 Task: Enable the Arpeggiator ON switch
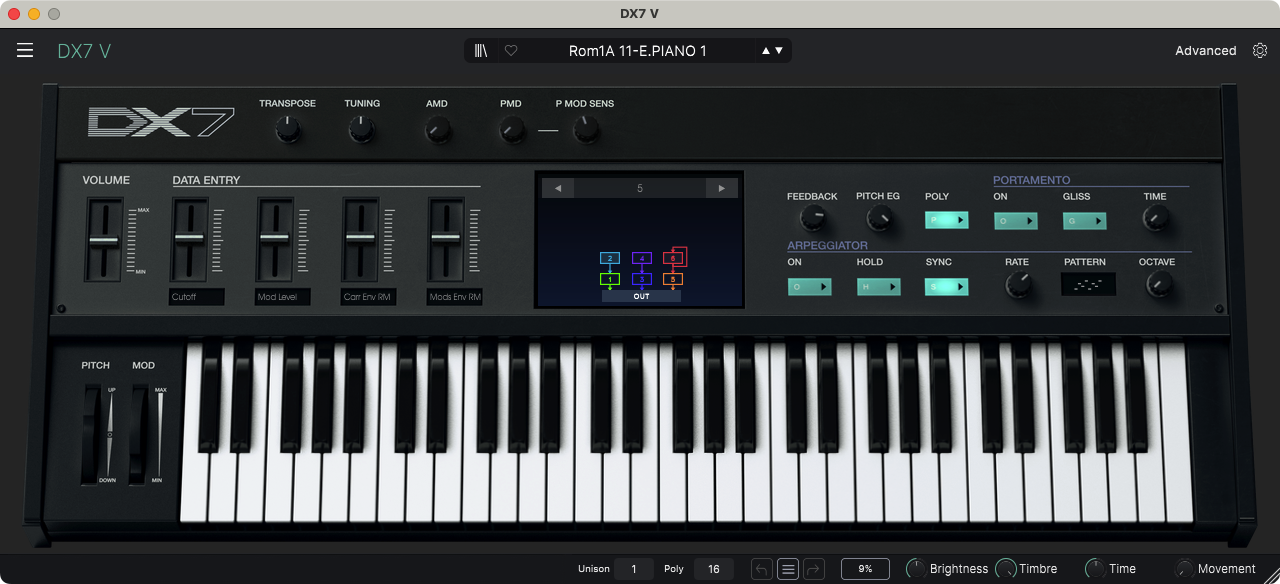809,287
